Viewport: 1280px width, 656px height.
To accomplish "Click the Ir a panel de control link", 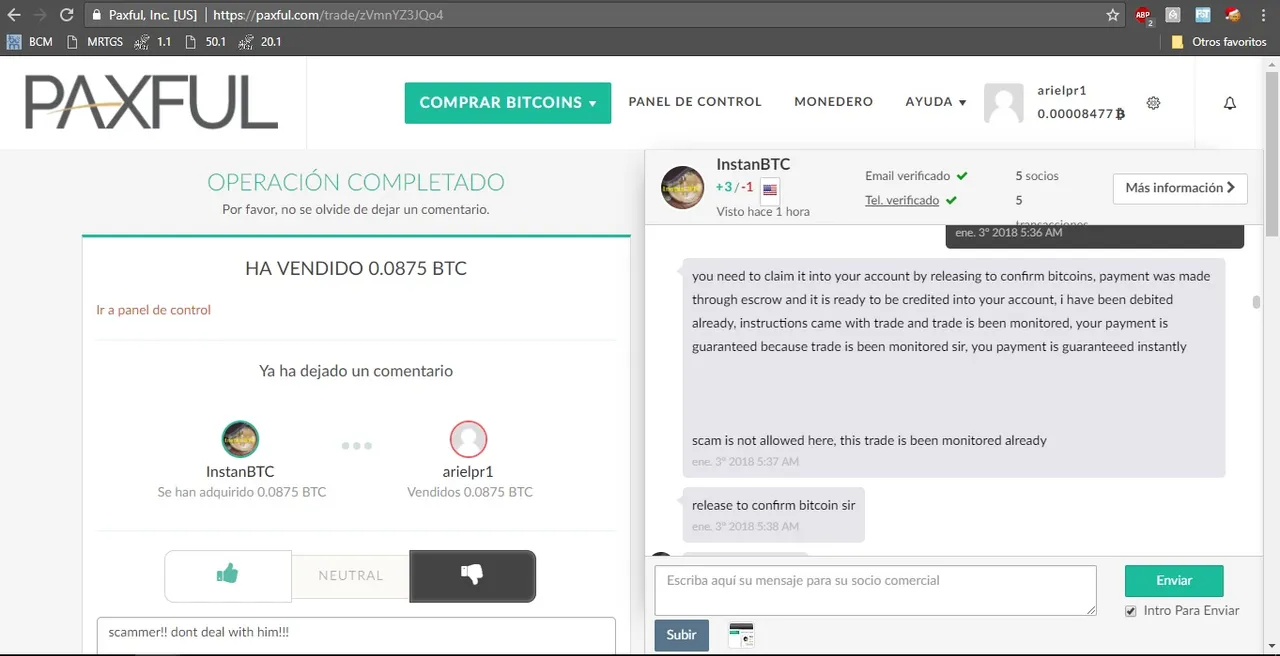I will (x=154, y=310).
